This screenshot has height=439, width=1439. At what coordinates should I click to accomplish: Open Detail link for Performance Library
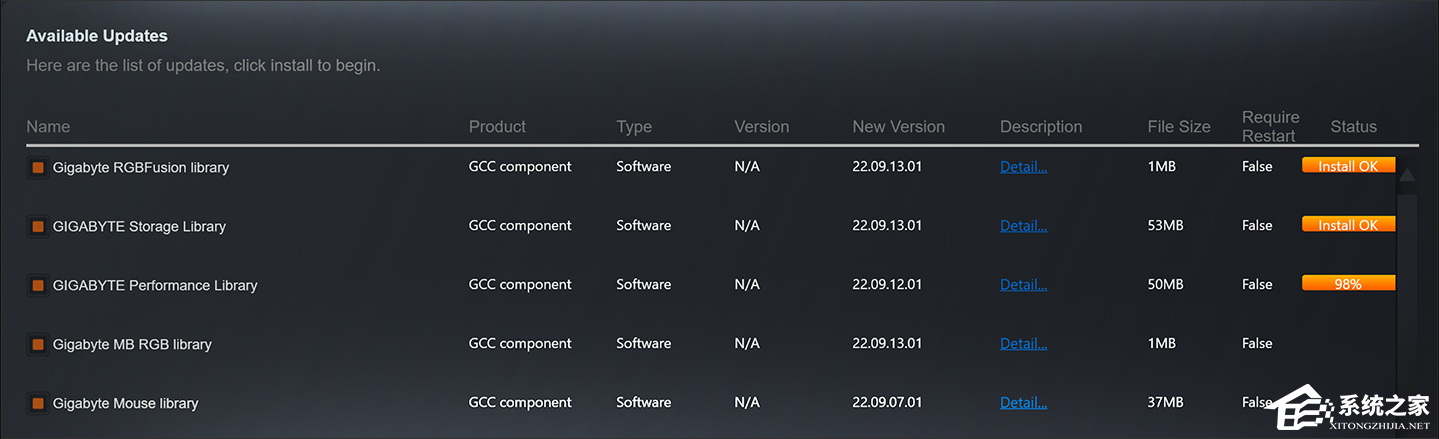1023,285
